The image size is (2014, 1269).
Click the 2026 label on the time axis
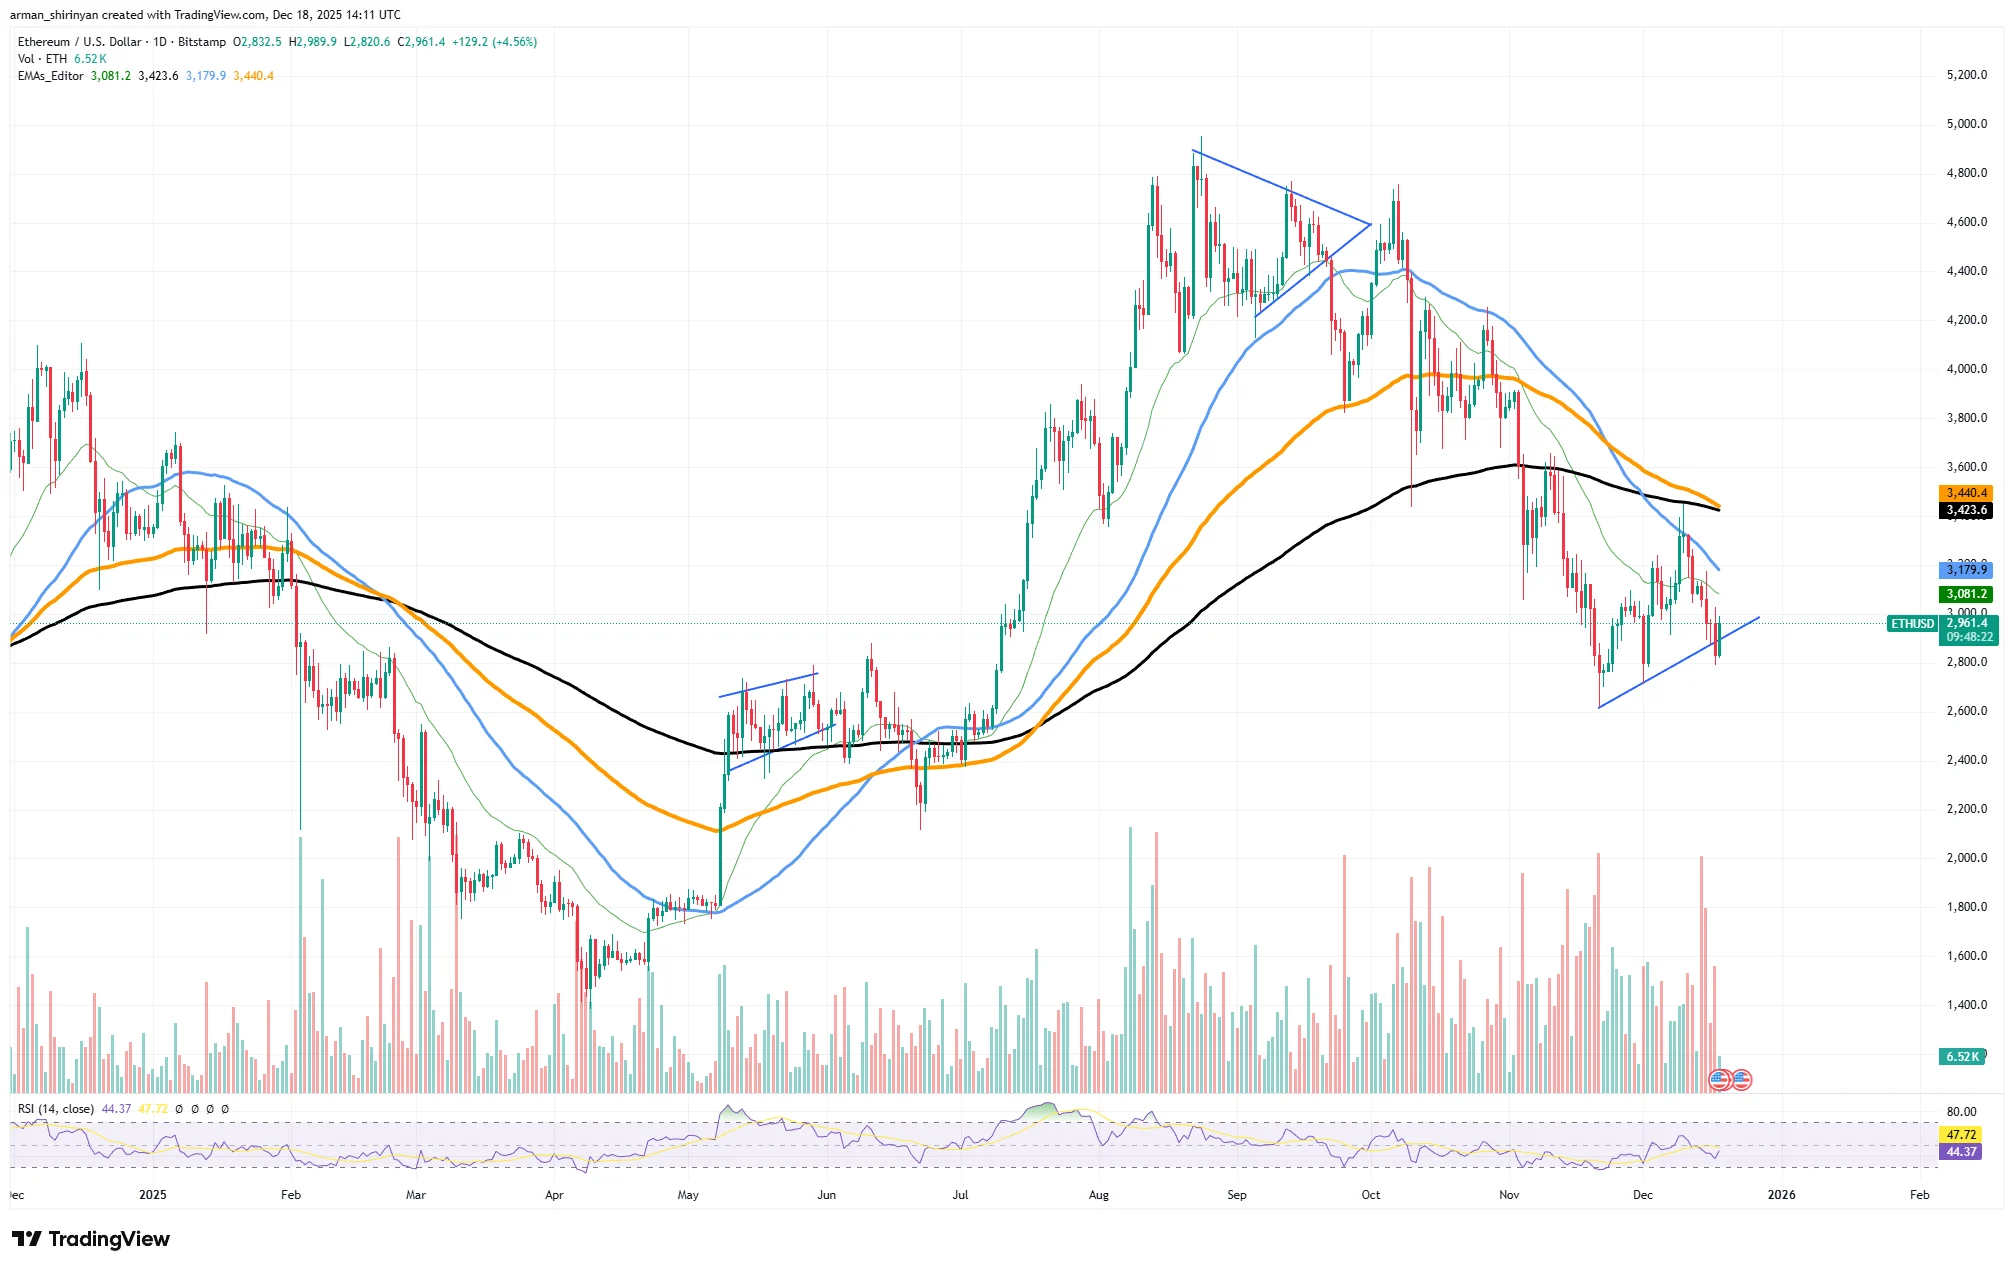coord(1781,1195)
